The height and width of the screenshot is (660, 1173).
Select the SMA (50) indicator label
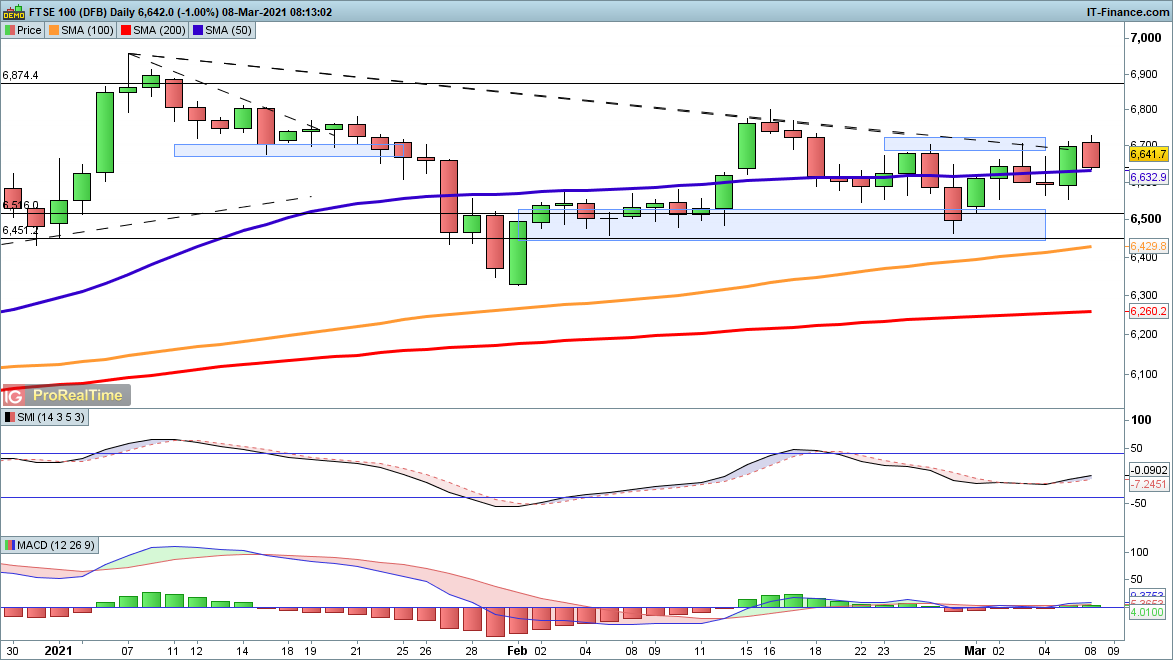(230, 30)
